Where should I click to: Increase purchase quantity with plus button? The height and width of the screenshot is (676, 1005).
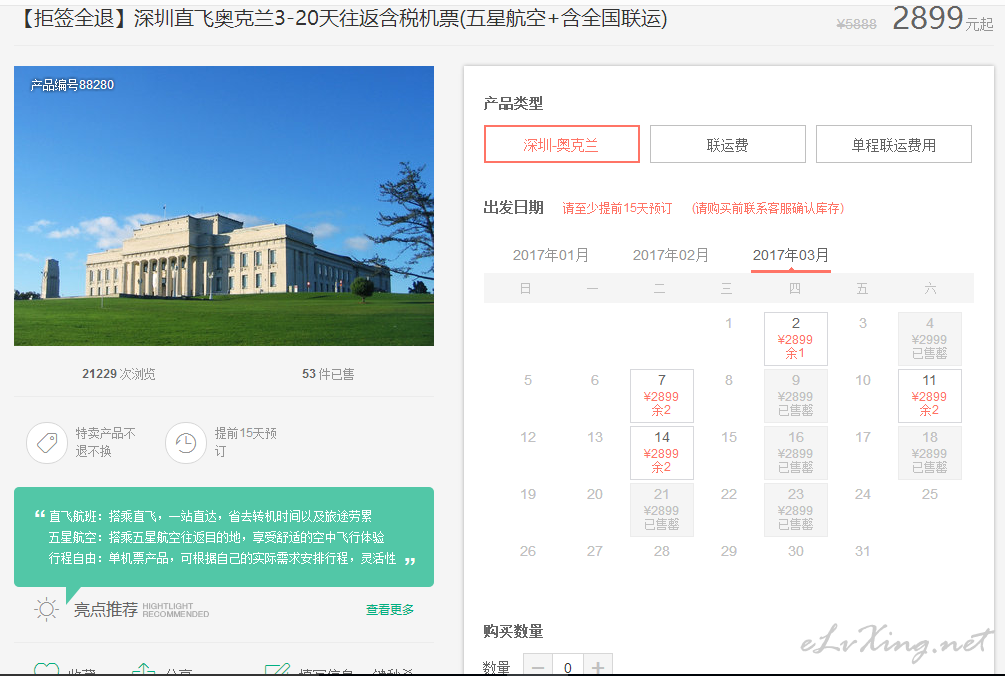[597, 666]
